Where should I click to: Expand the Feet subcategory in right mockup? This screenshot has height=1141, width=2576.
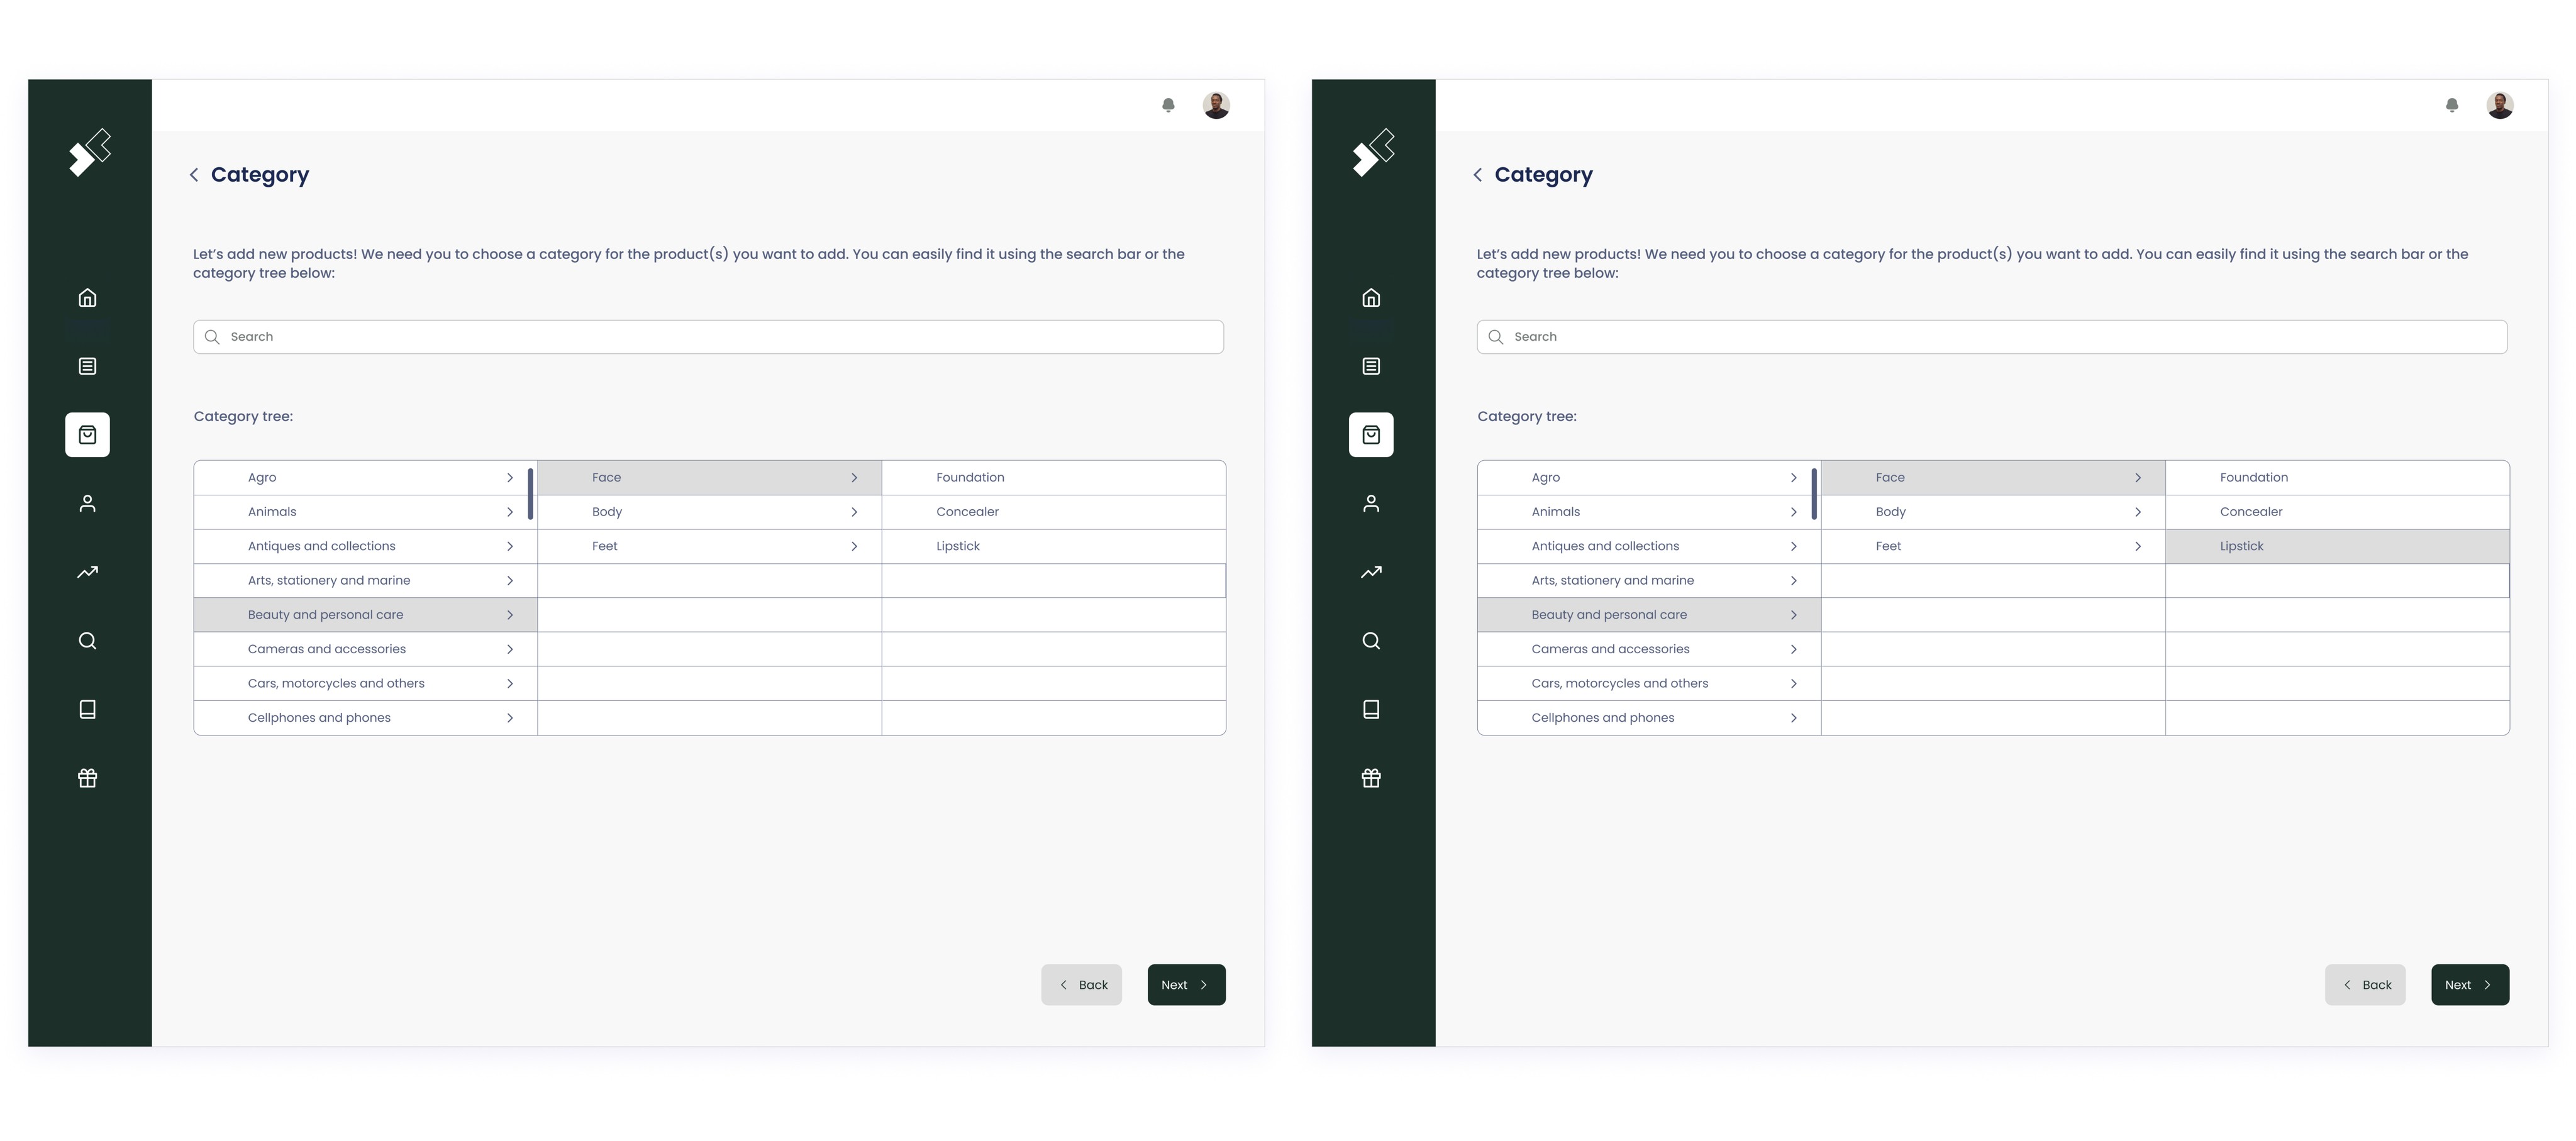pyautogui.click(x=1993, y=546)
